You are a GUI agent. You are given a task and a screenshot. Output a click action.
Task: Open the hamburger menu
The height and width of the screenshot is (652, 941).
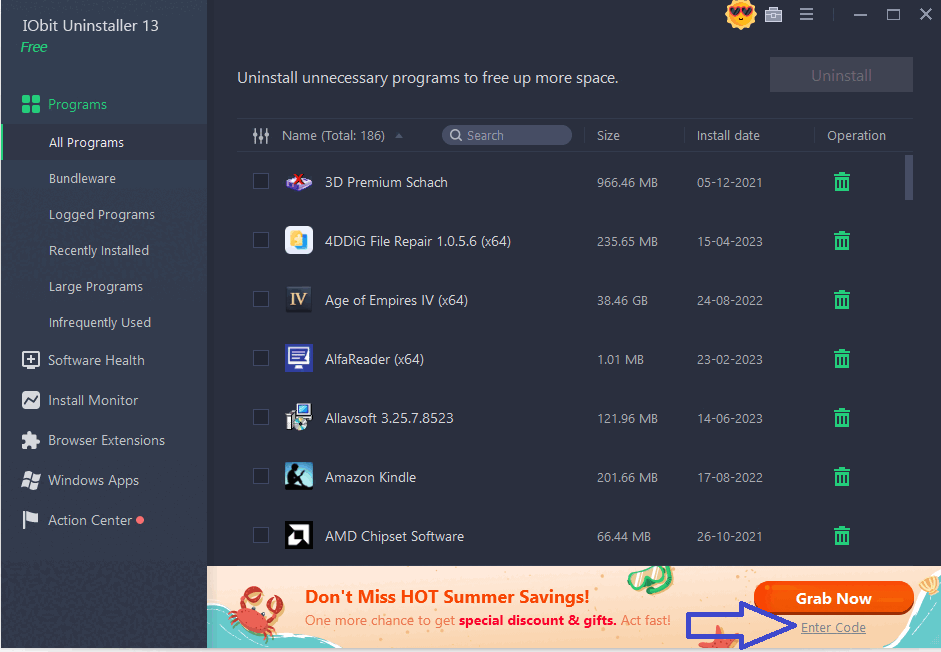pyautogui.click(x=806, y=15)
